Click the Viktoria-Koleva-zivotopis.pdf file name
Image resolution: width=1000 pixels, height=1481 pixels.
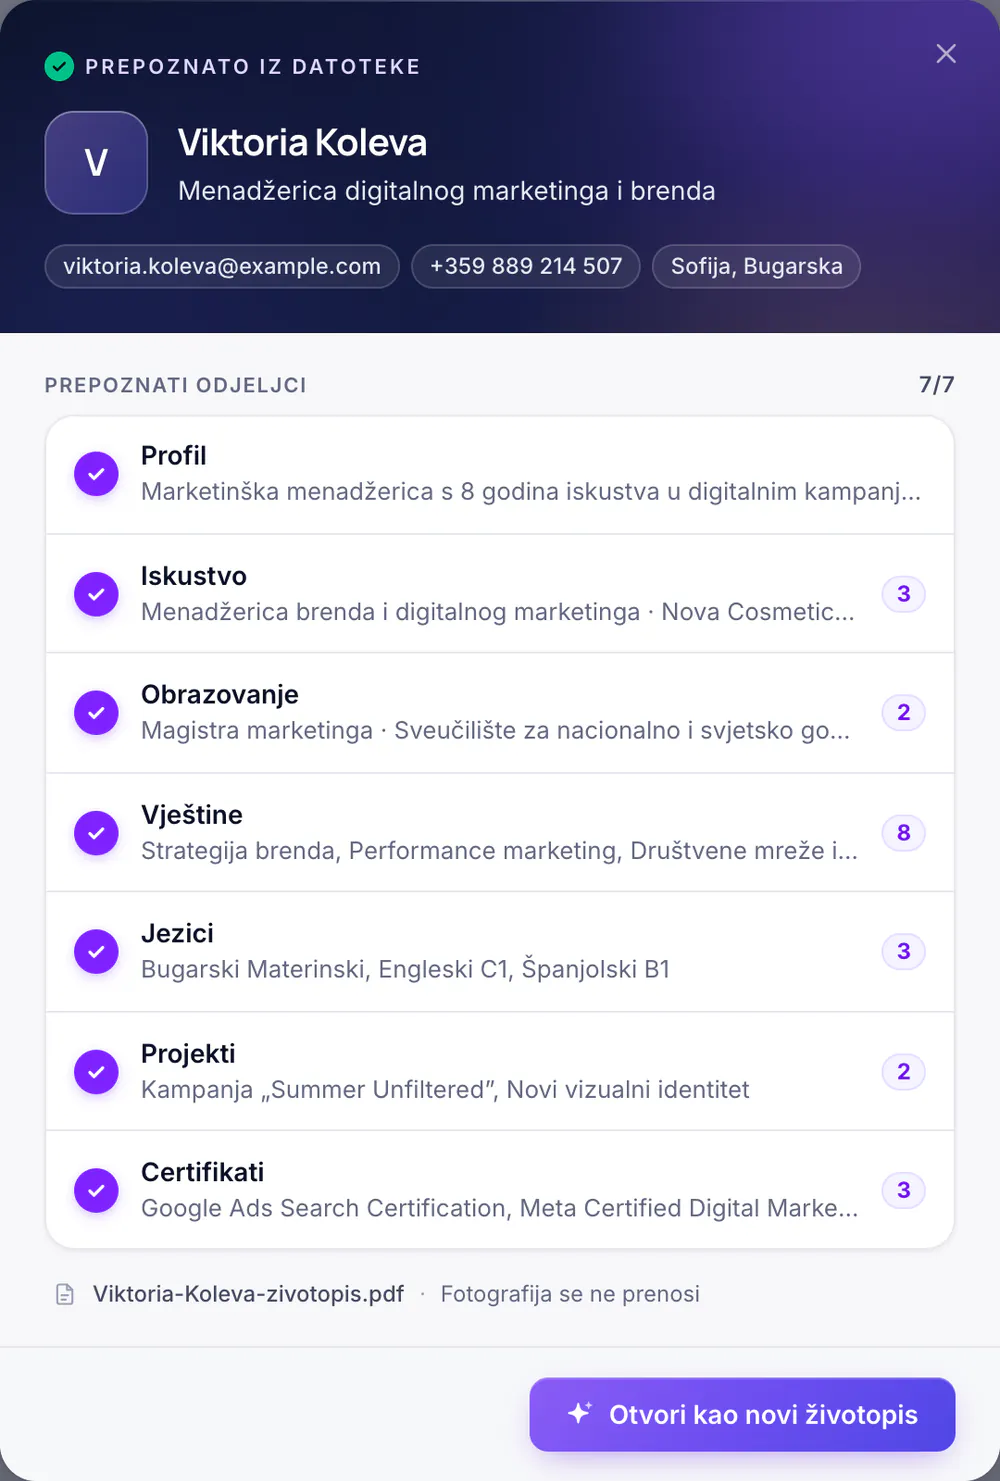pos(248,1294)
